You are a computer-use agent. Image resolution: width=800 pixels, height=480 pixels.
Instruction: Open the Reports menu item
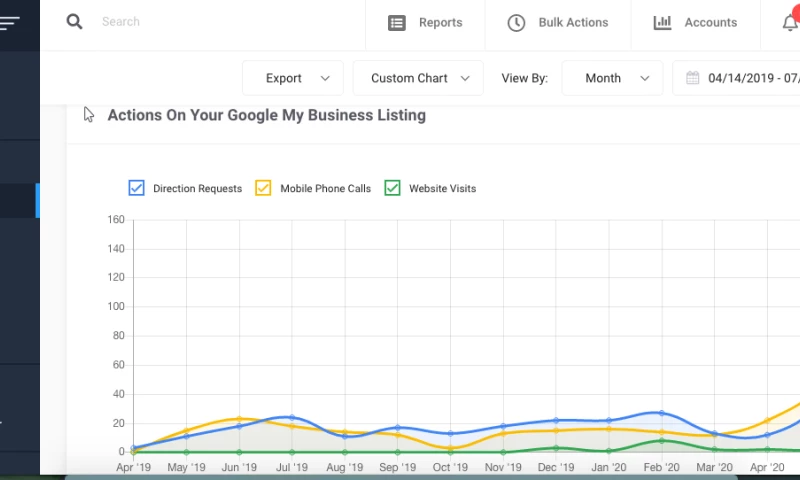(440, 23)
